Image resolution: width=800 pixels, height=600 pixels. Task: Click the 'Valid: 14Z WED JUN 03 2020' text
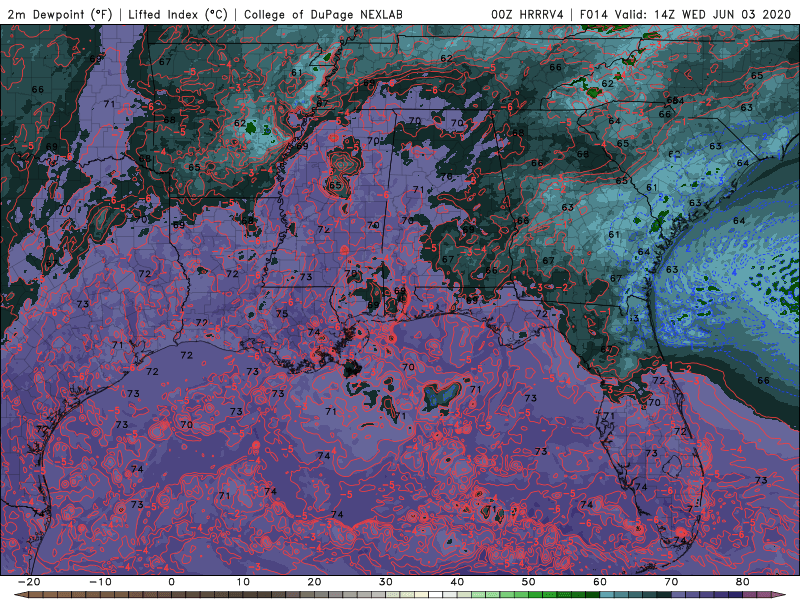[703, 14]
